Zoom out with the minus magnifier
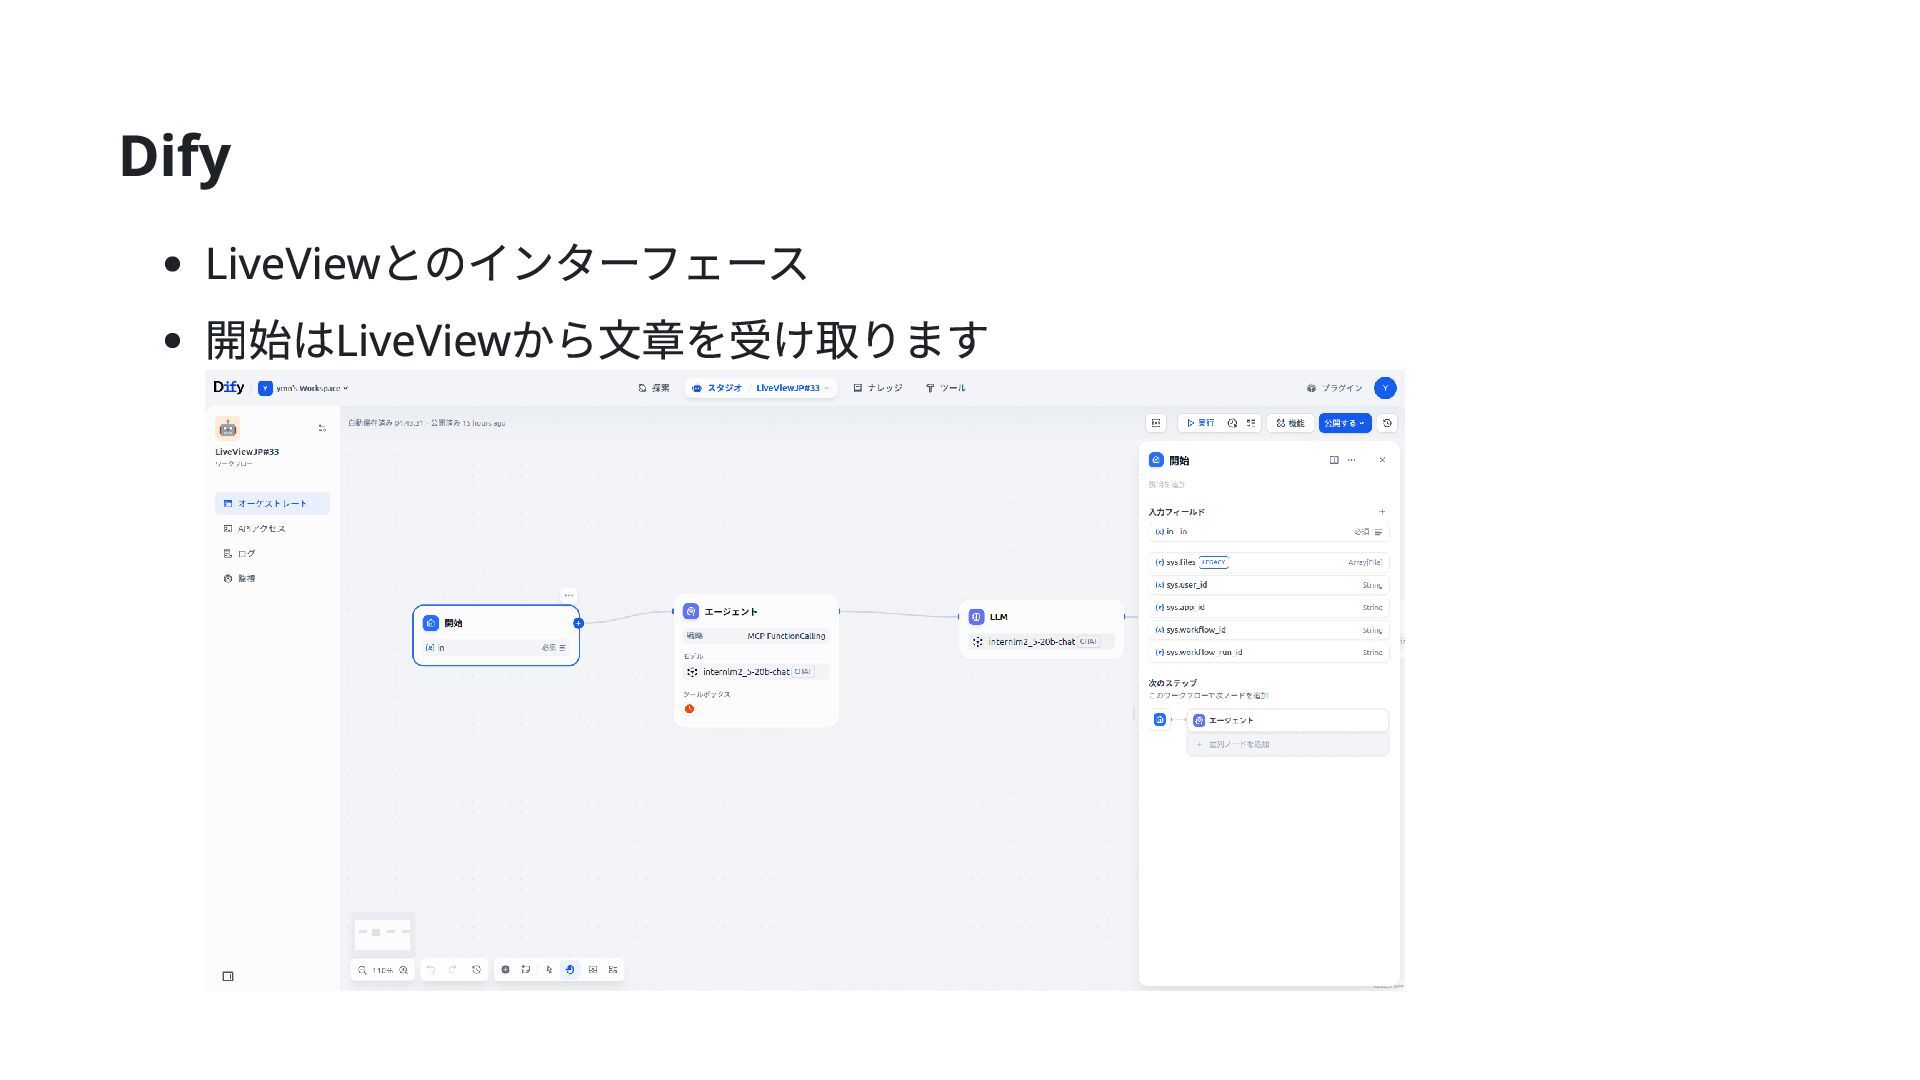This screenshot has height=1080, width=1920. click(x=362, y=970)
